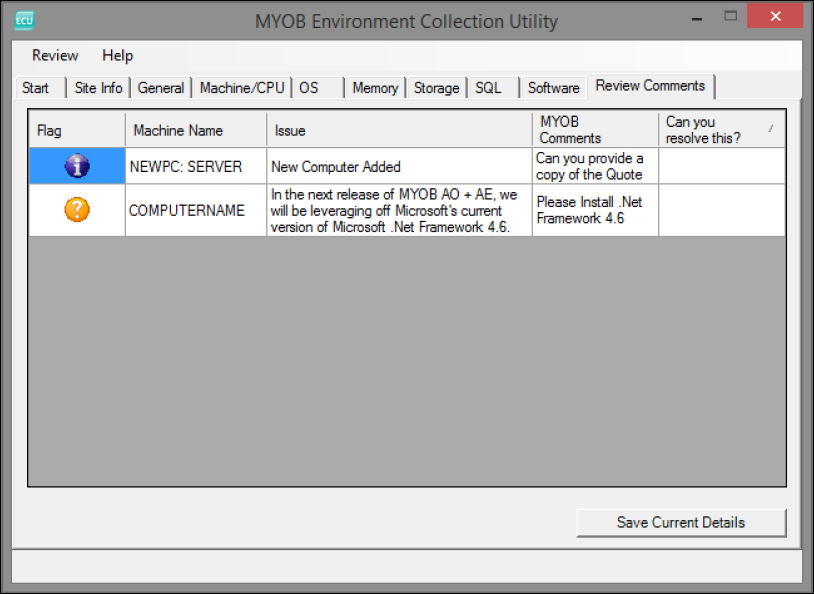Show the Memory tab

375,88
